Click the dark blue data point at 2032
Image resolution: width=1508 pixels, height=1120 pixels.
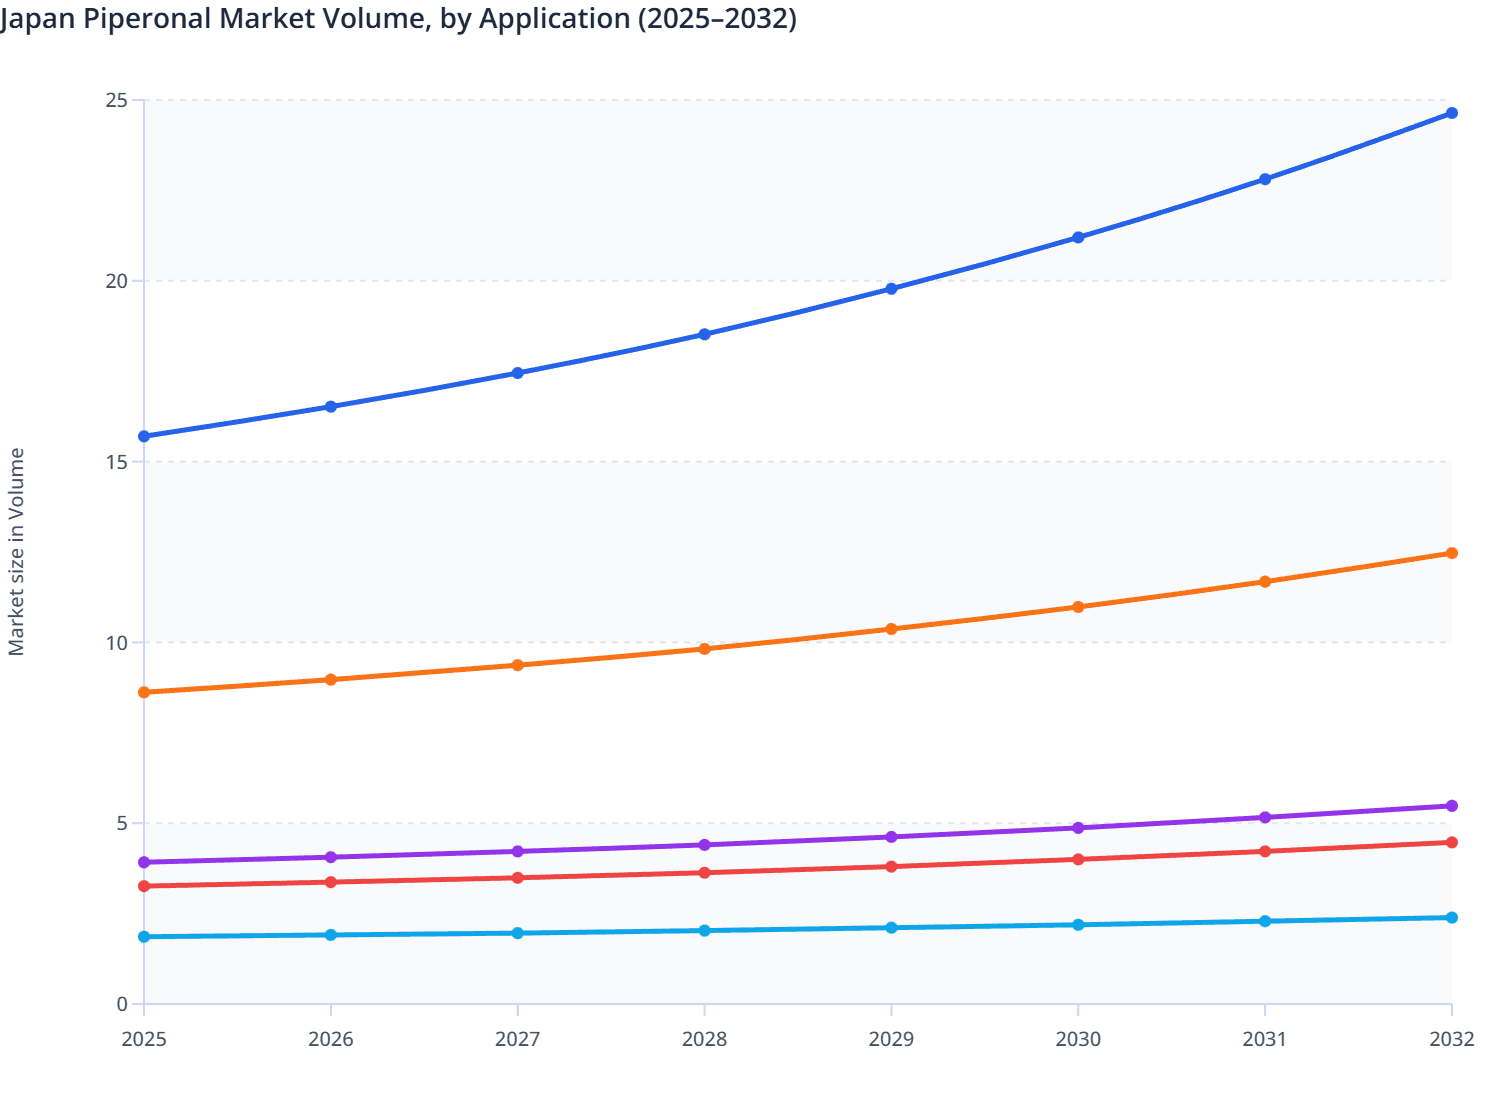pos(1451,113)
